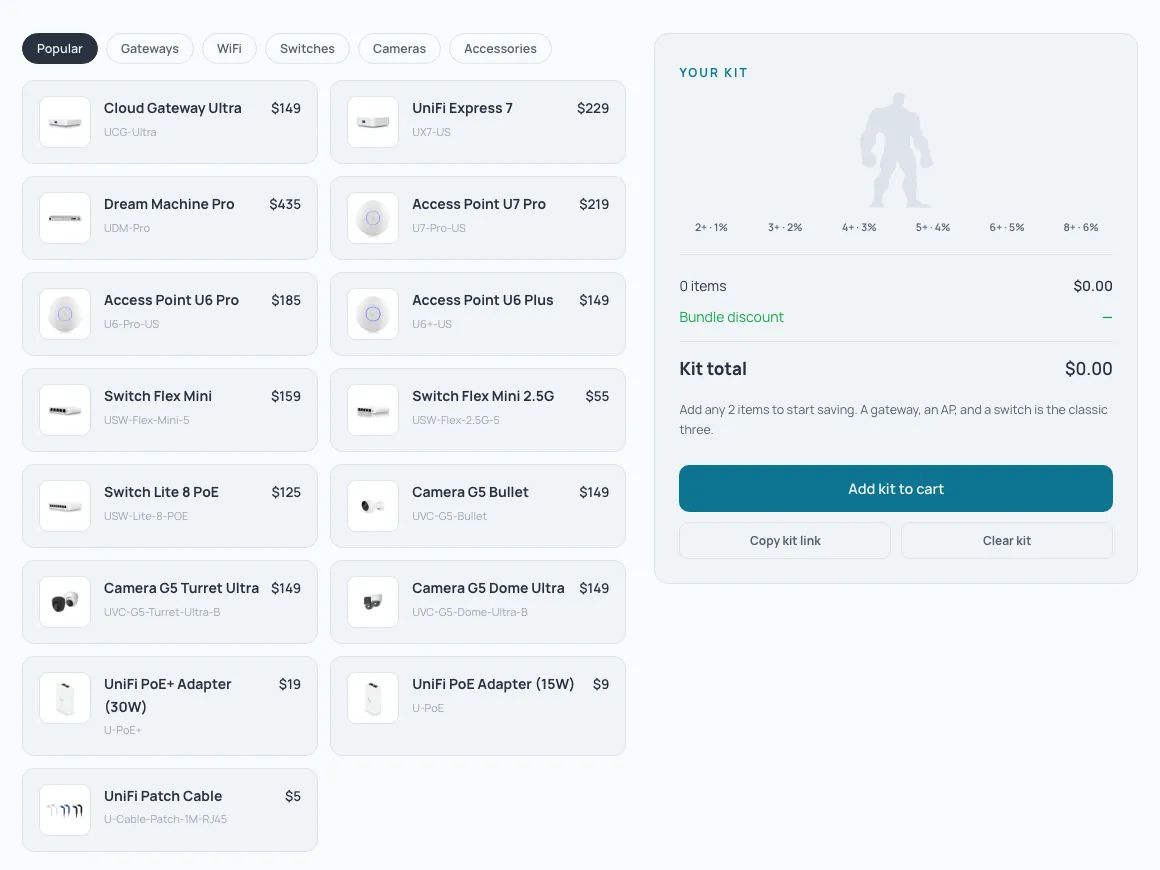This screenshot has width=1160, height=870.
Task: Click the Camera G5 Dome Ultra image
Action: 373,603
